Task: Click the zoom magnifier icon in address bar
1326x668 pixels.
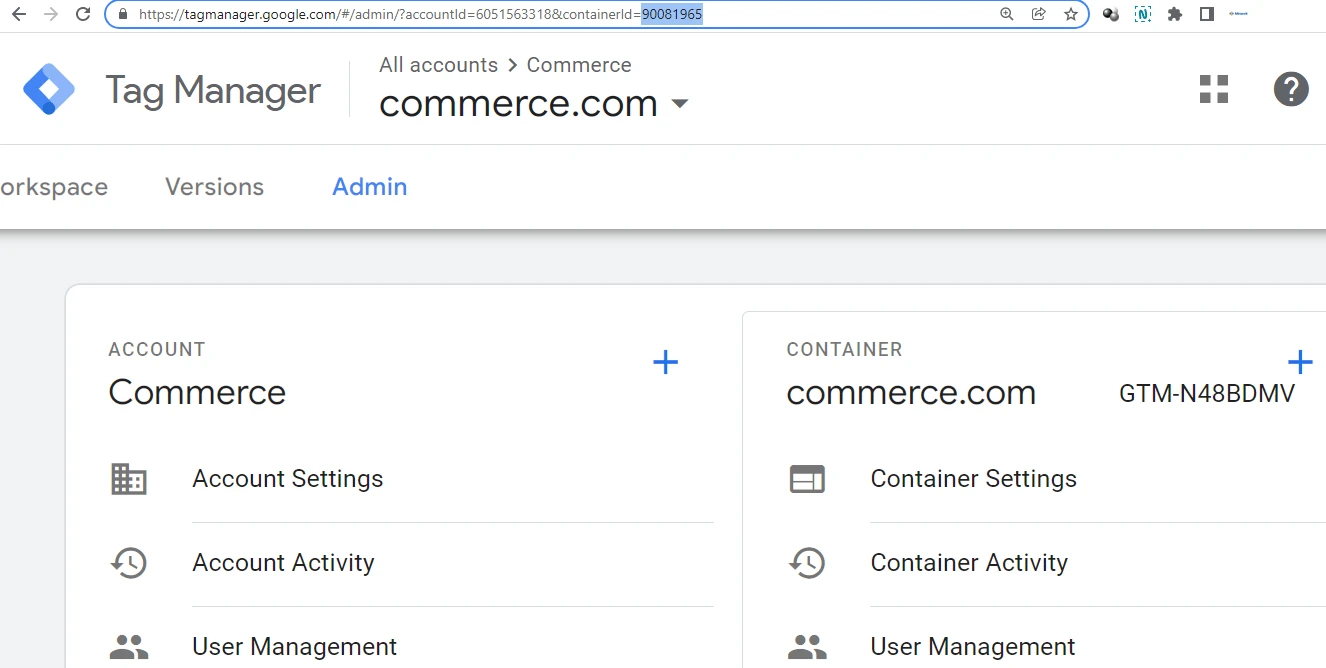Action: point(1007,14)
